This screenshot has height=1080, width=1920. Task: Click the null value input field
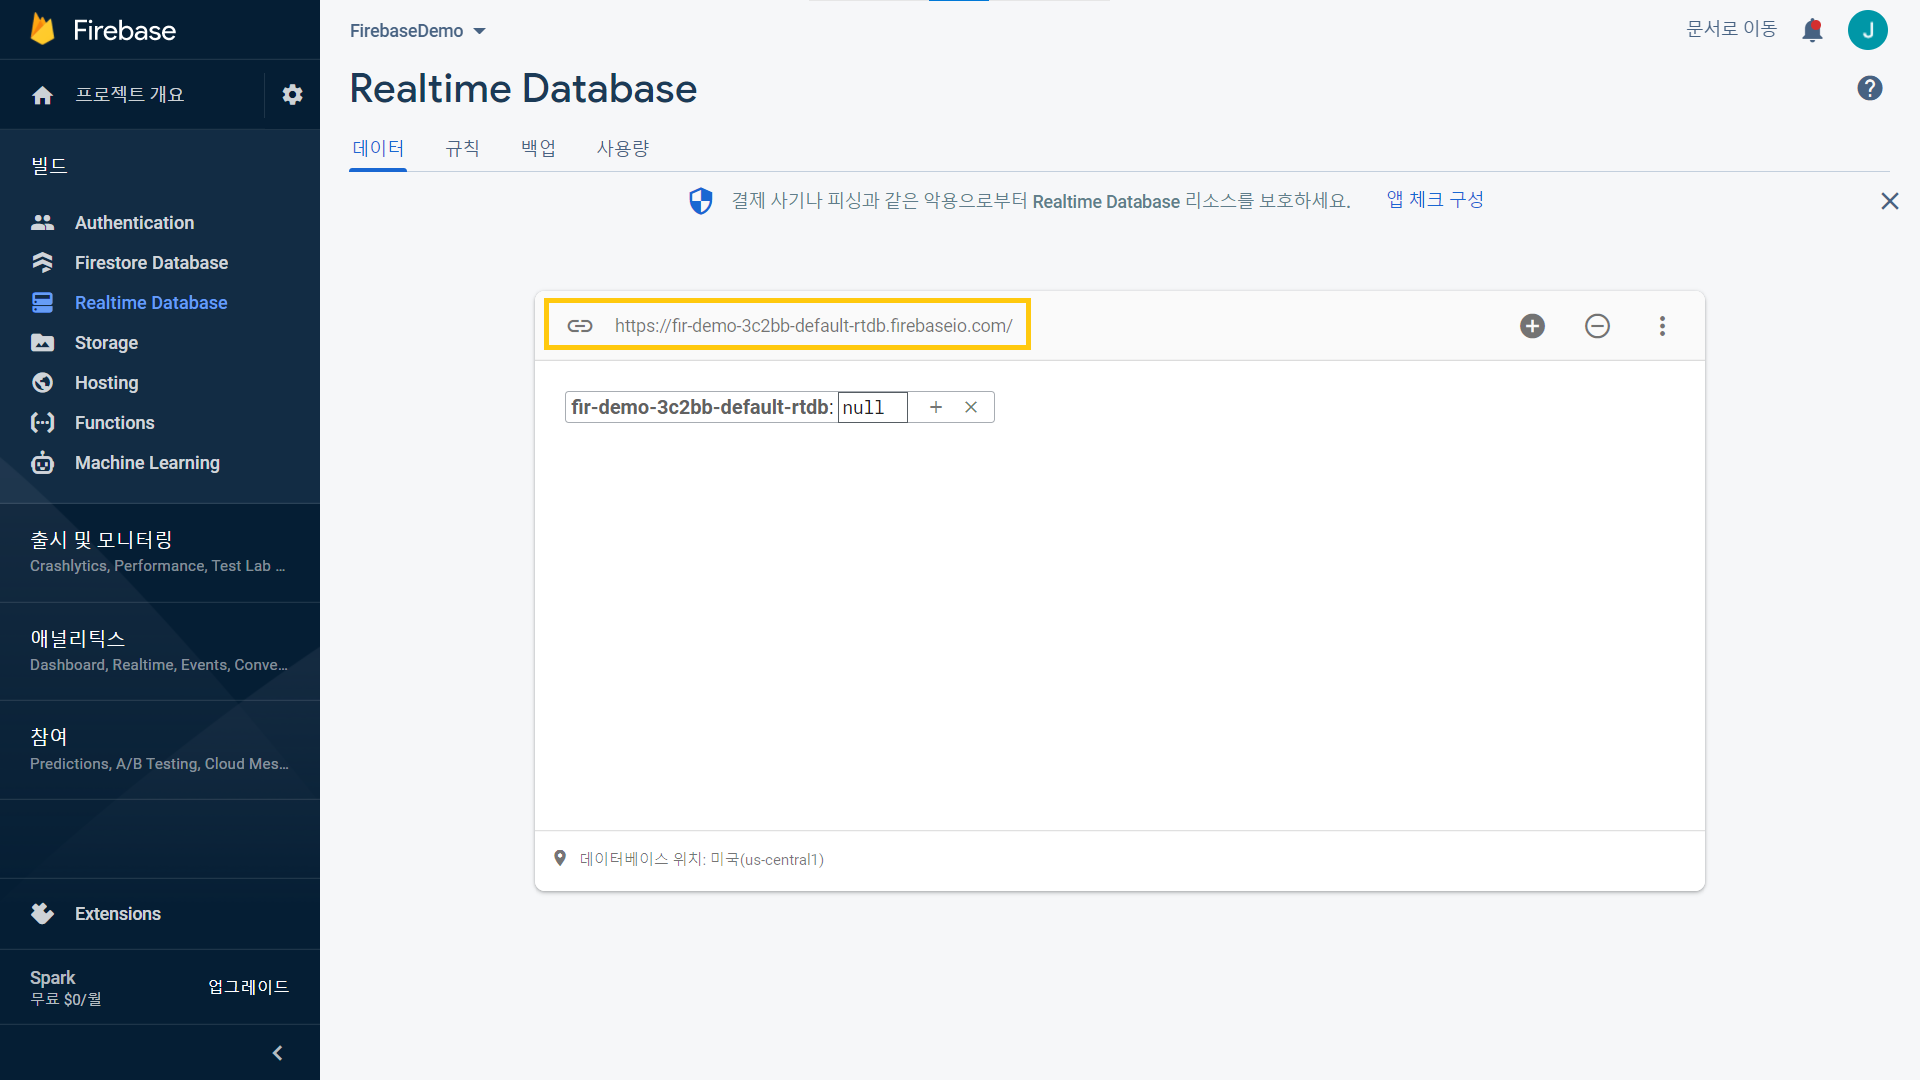871,407
